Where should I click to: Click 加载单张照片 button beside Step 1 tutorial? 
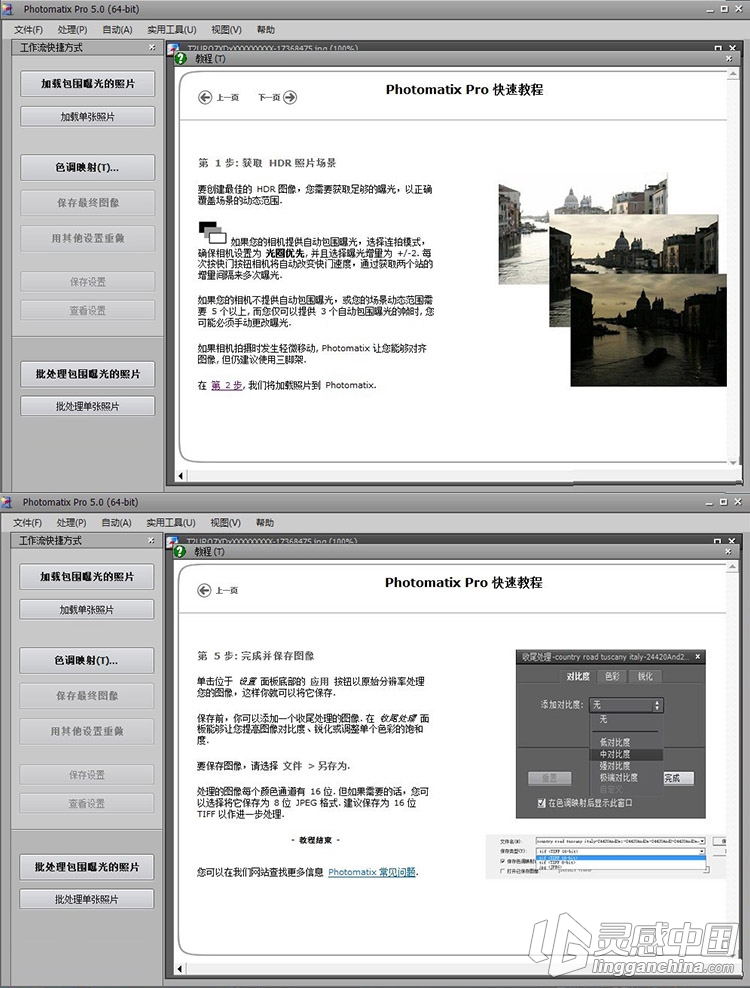[x=88, y=117]
